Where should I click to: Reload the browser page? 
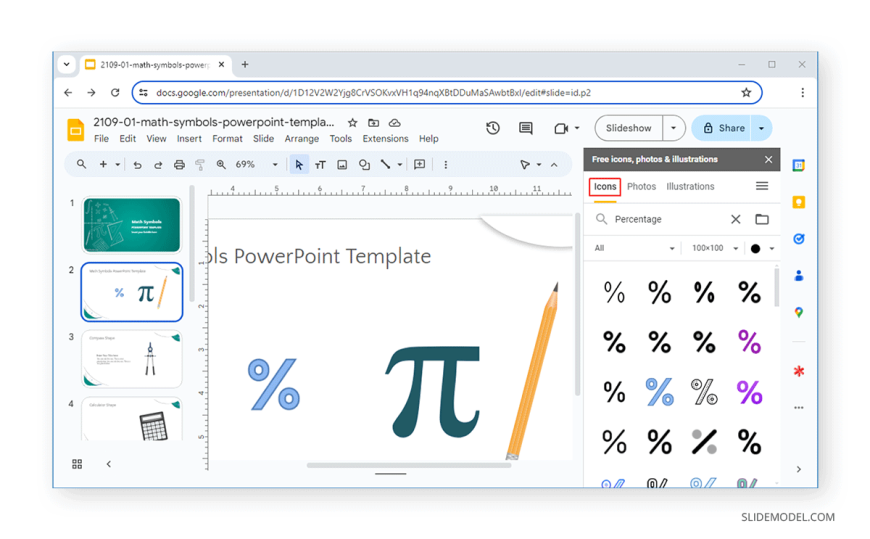tap(115, 93)
